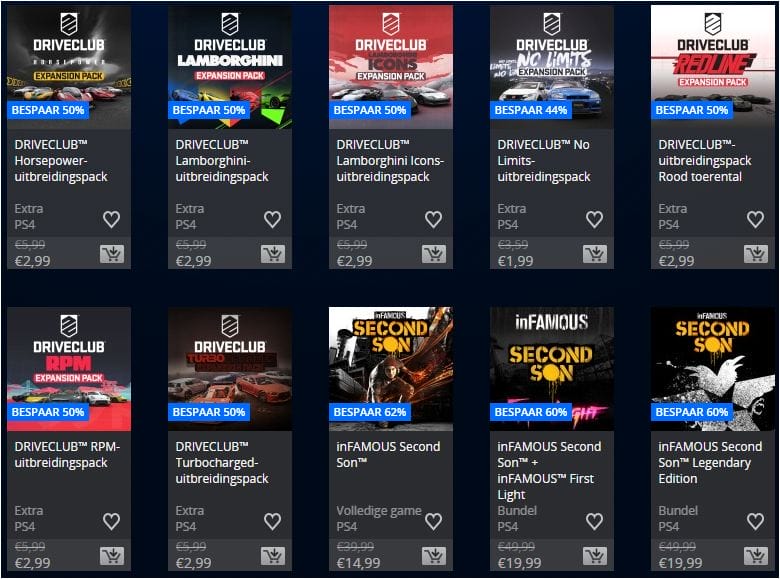Wishlist the Lamborghini Icons pack with heart
This screenshot has height=579, width=780.
tap(433, 219)
